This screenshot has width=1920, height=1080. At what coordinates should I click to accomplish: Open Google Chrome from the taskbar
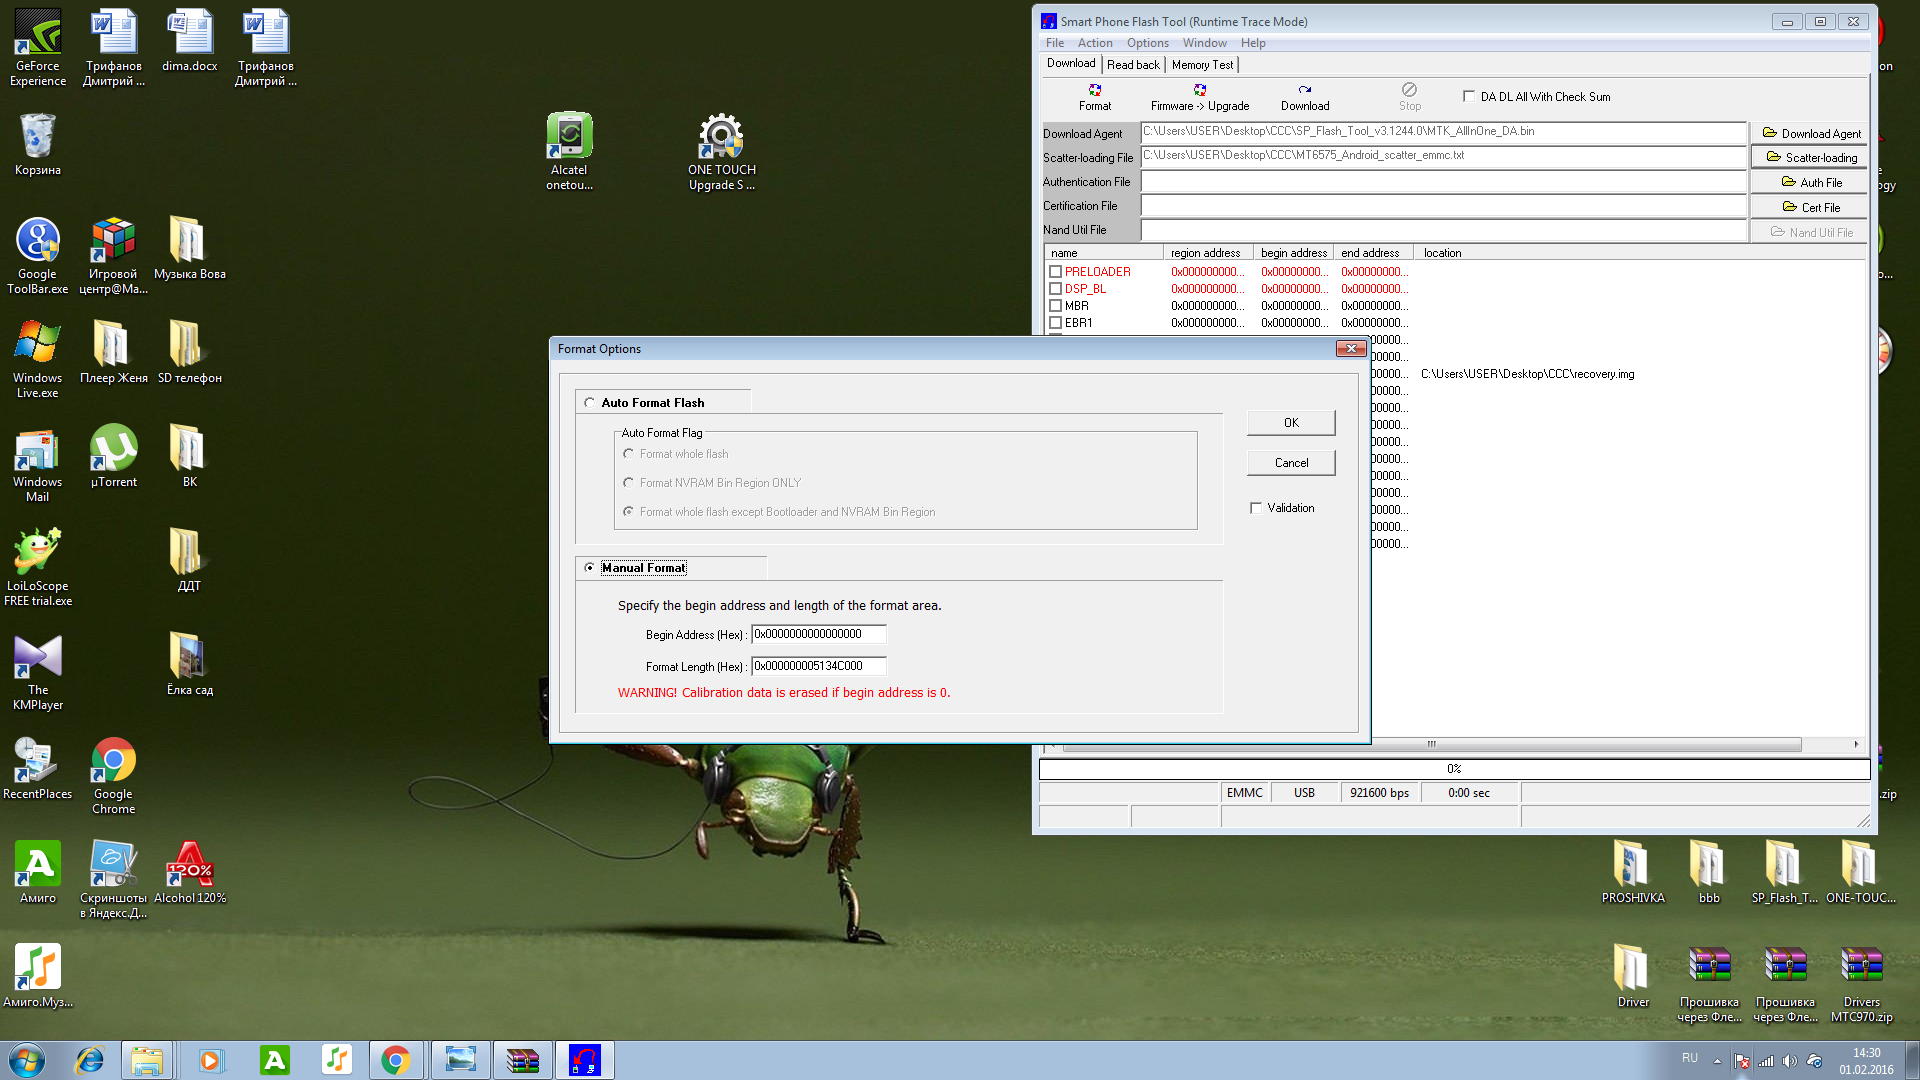[x=395, y=1060]
